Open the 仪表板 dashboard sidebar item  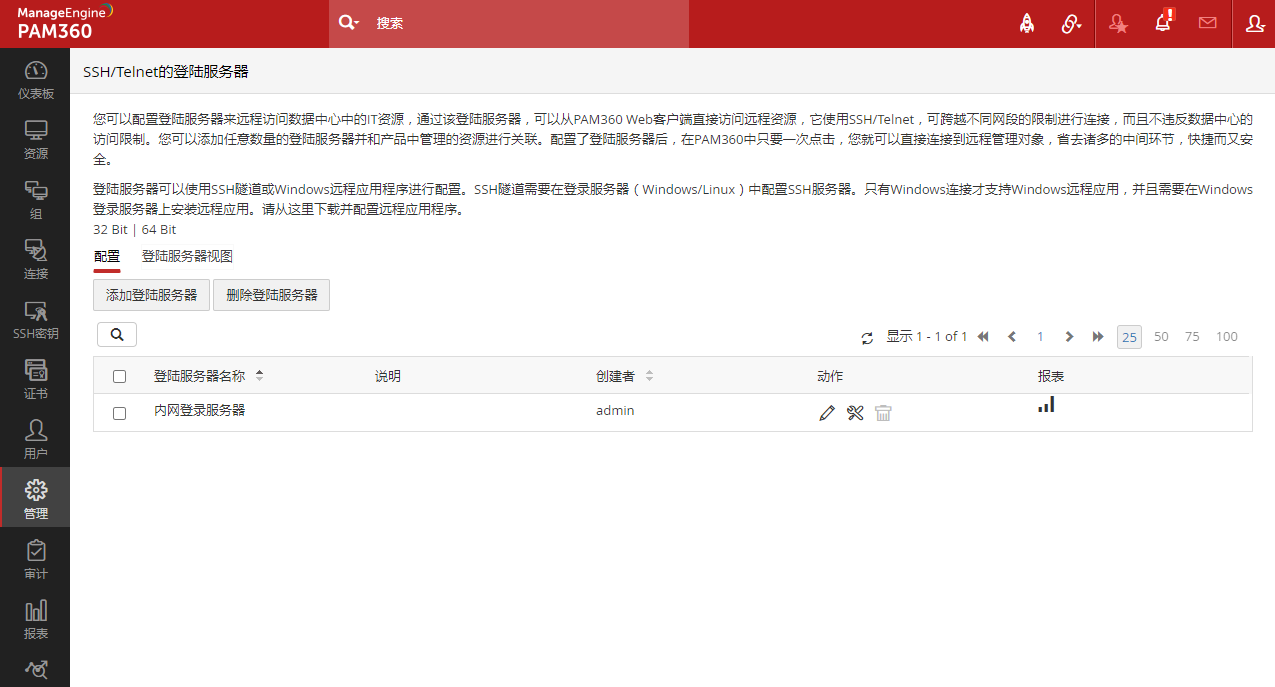pyautogui.click(x=35, y=80)
